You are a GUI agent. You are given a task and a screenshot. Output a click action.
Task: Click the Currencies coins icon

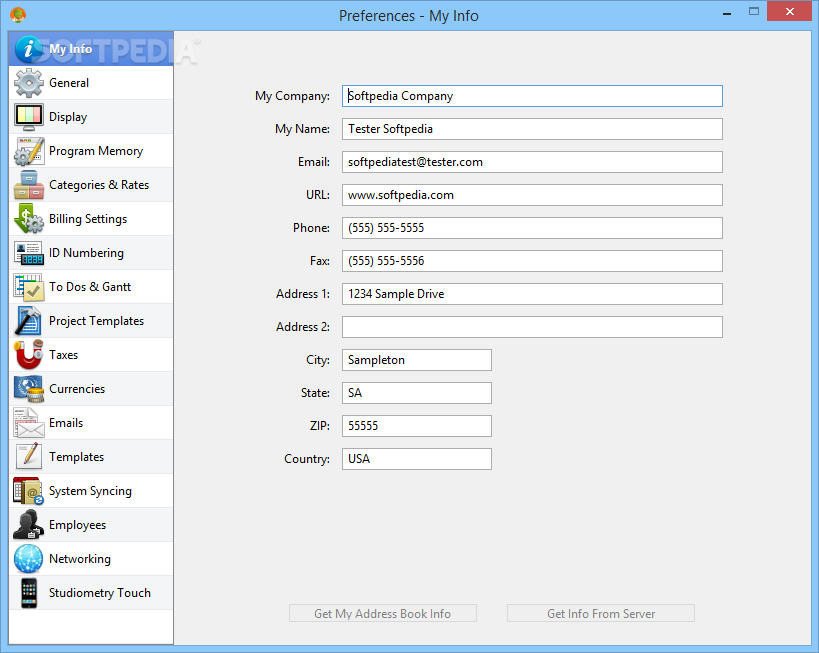point(29,389)
